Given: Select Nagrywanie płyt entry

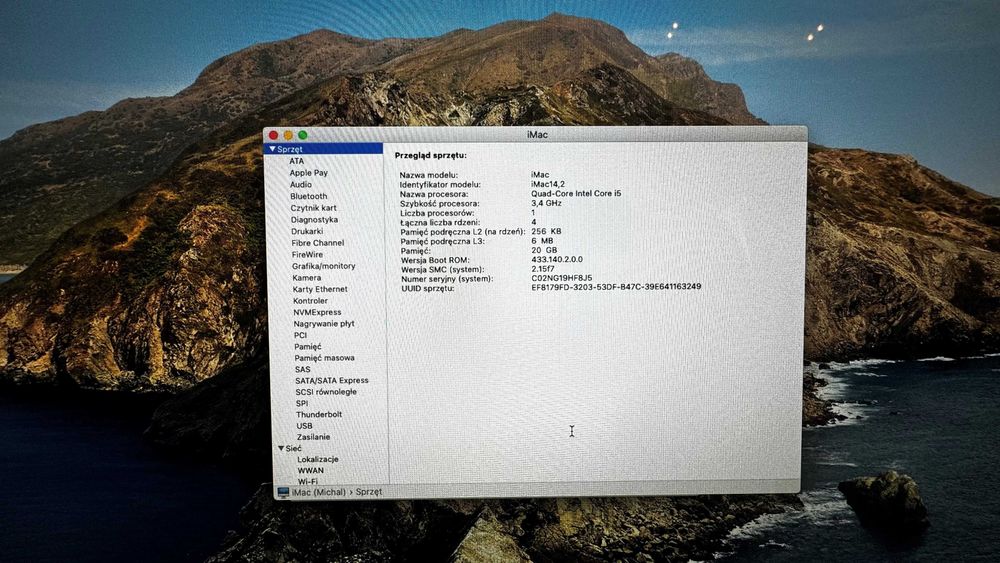Looking at the screenshot, I should point(324,324).
